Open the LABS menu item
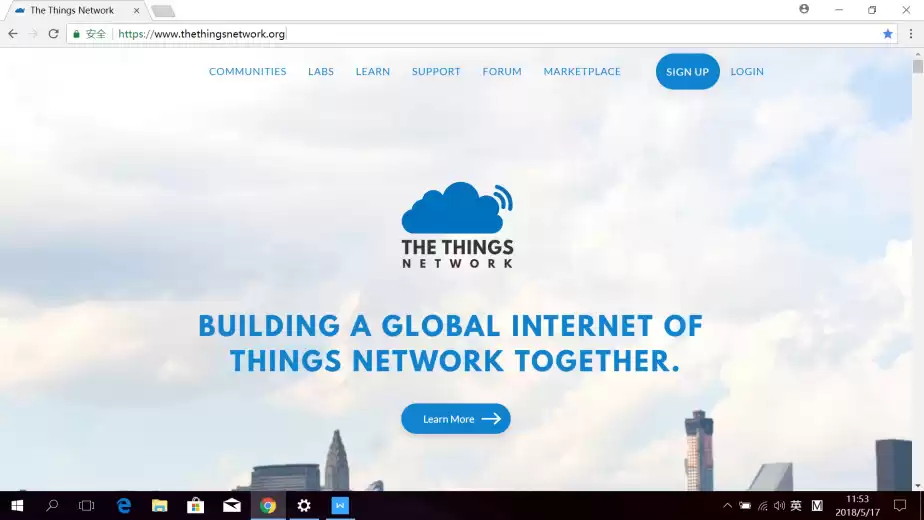924x520 pixels. [321, 71]
